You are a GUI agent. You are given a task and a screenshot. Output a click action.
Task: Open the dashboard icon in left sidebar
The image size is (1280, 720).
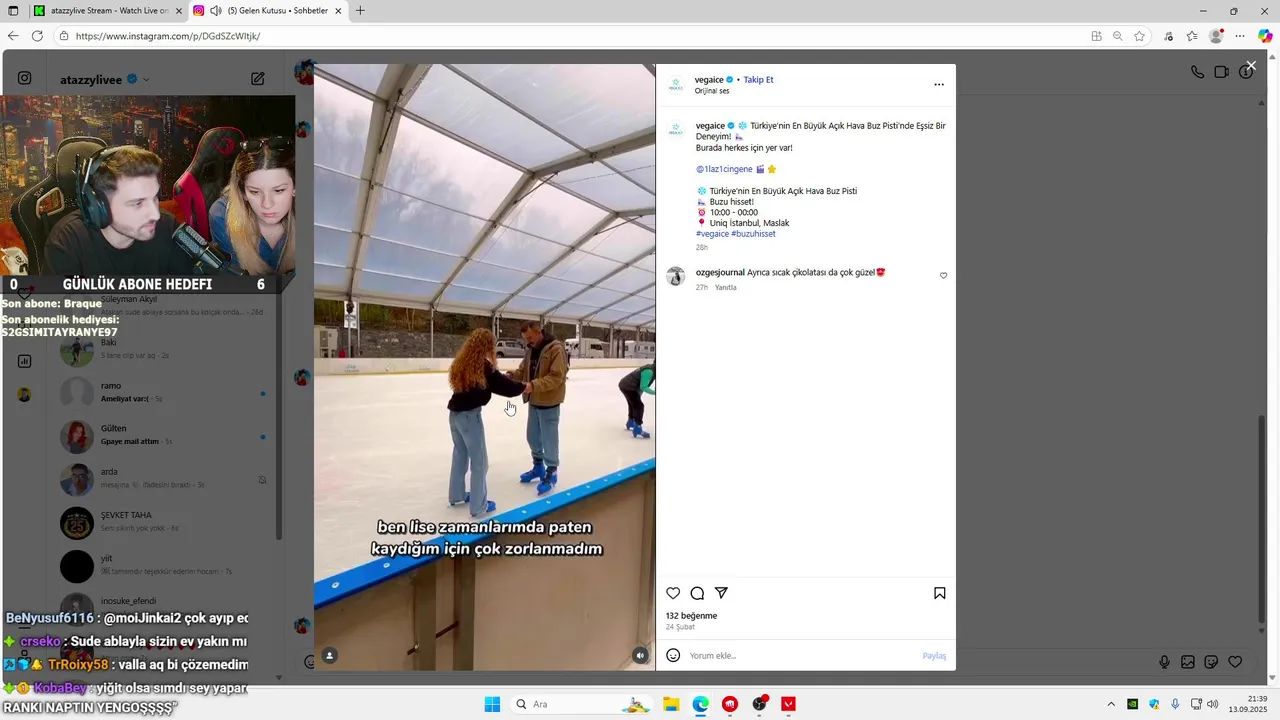tap(25, 361)
